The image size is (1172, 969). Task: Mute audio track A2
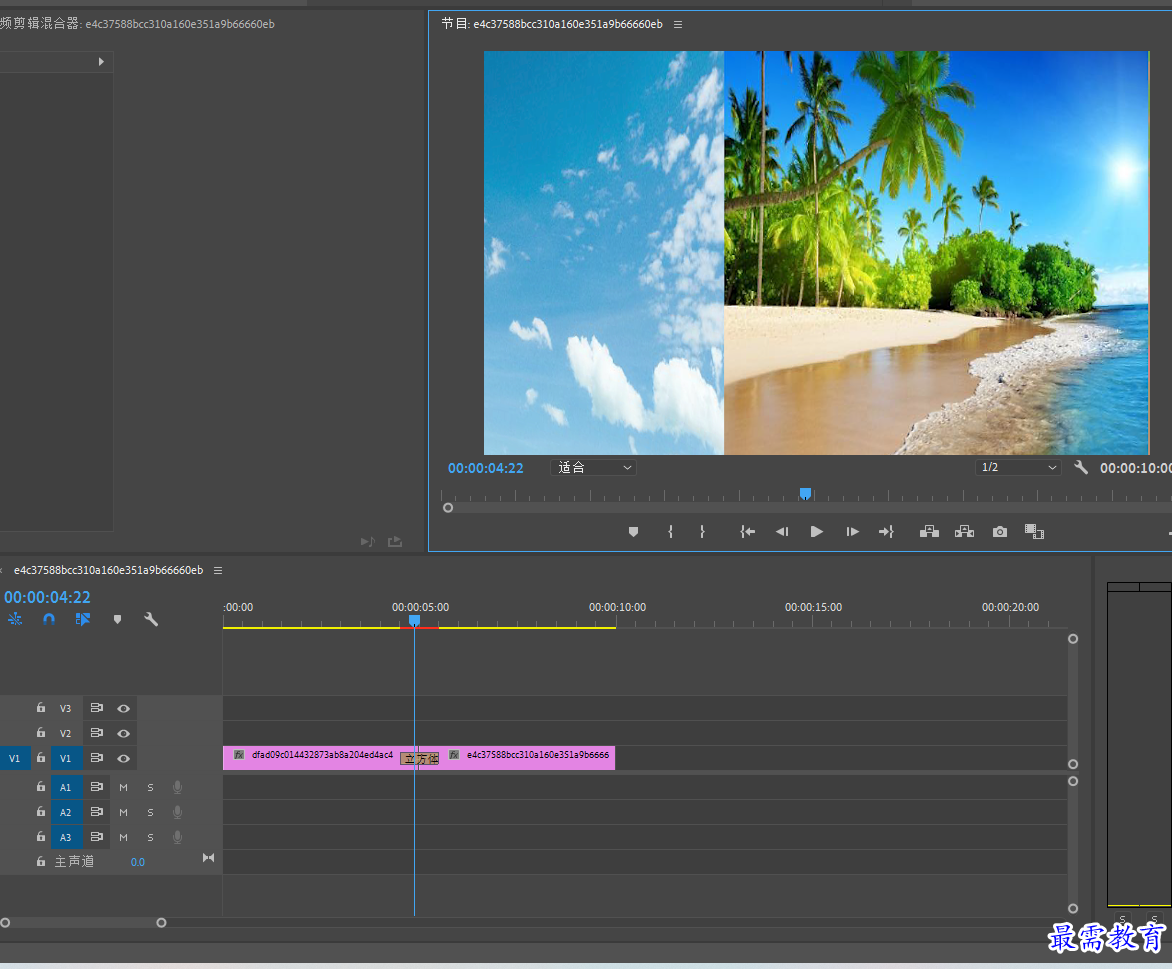pyautogui.click(x=123, y=812)
